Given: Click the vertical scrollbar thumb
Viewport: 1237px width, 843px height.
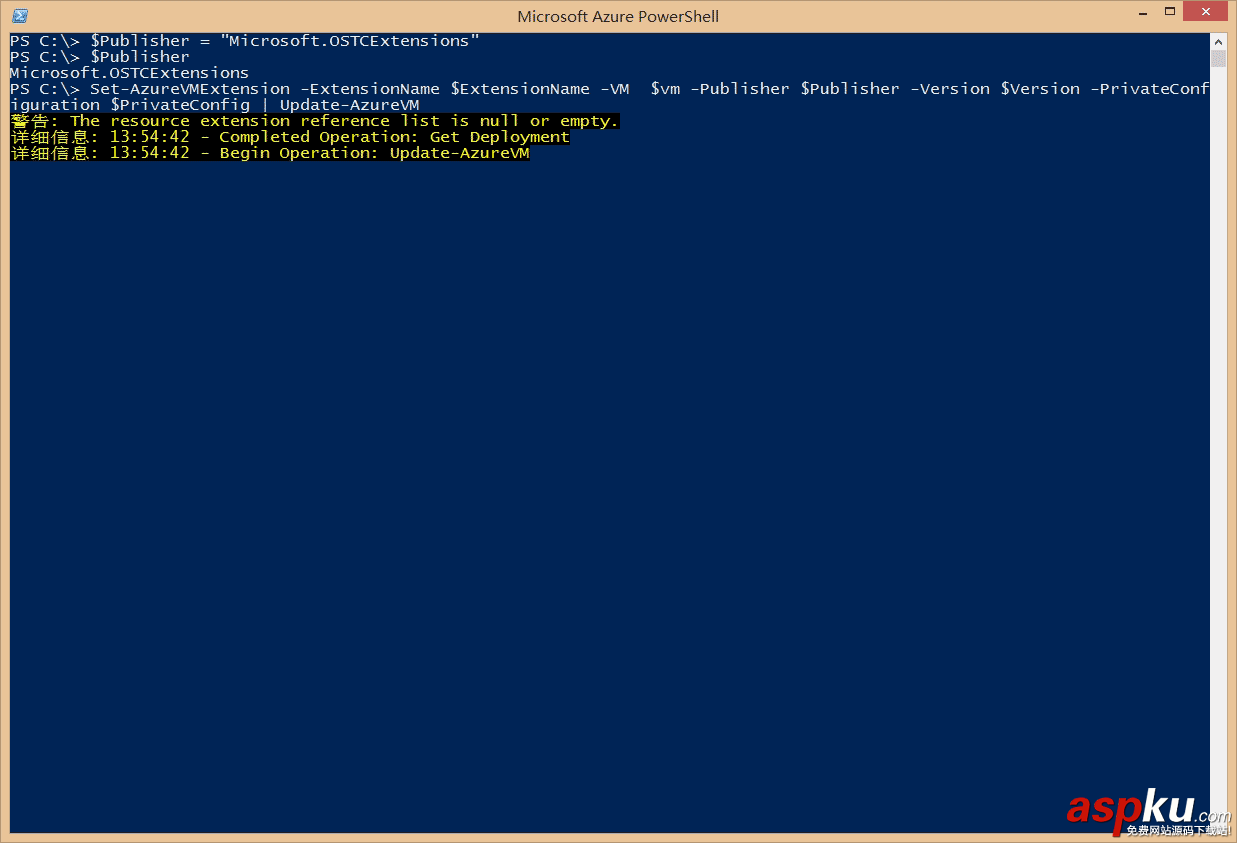Looking at the screenshot, I should pyautogui.click(x=1217, y=58).
